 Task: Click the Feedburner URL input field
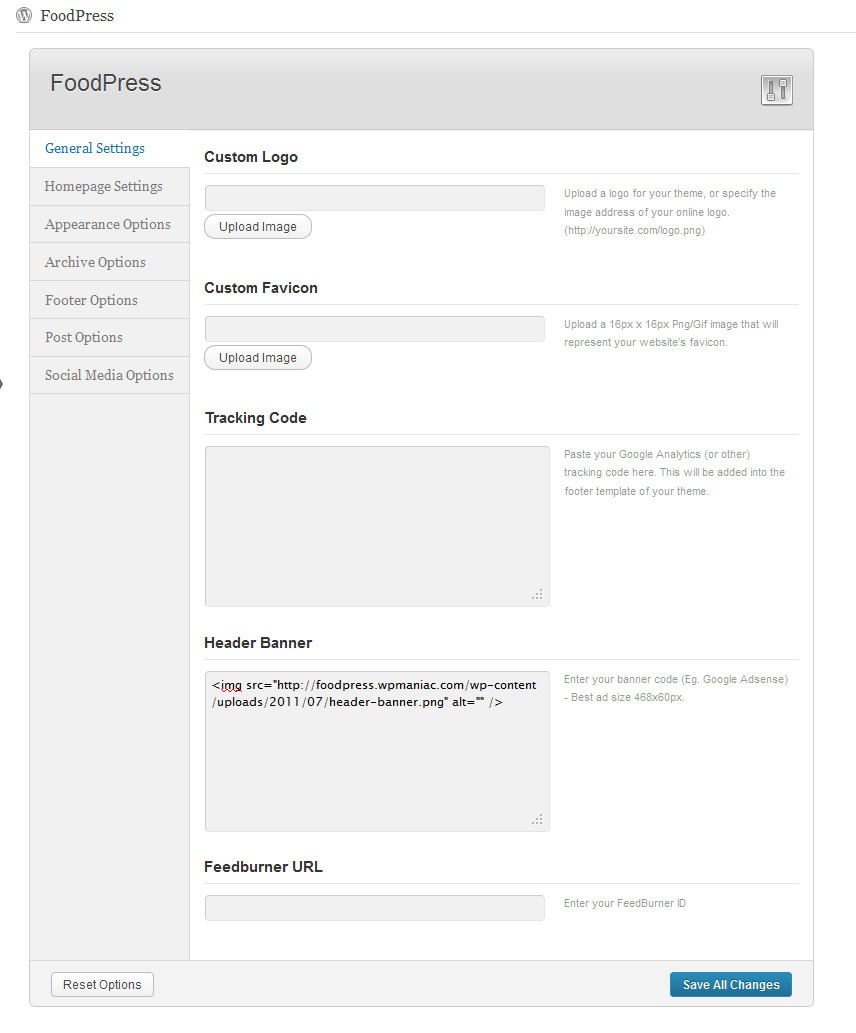tap(374, 908)
